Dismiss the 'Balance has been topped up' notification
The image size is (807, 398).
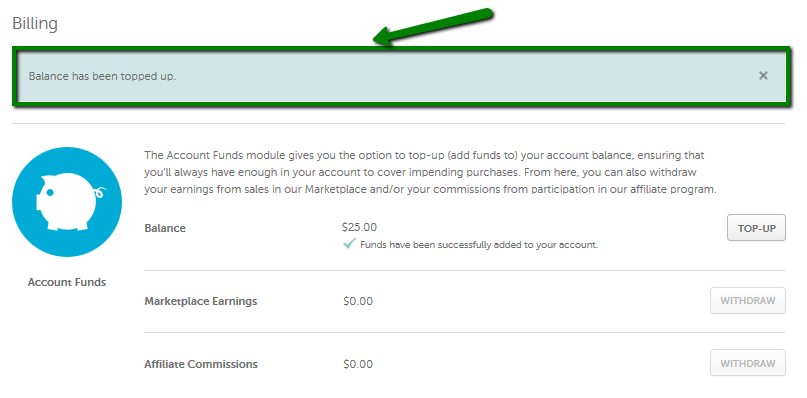tap(763, 76)
